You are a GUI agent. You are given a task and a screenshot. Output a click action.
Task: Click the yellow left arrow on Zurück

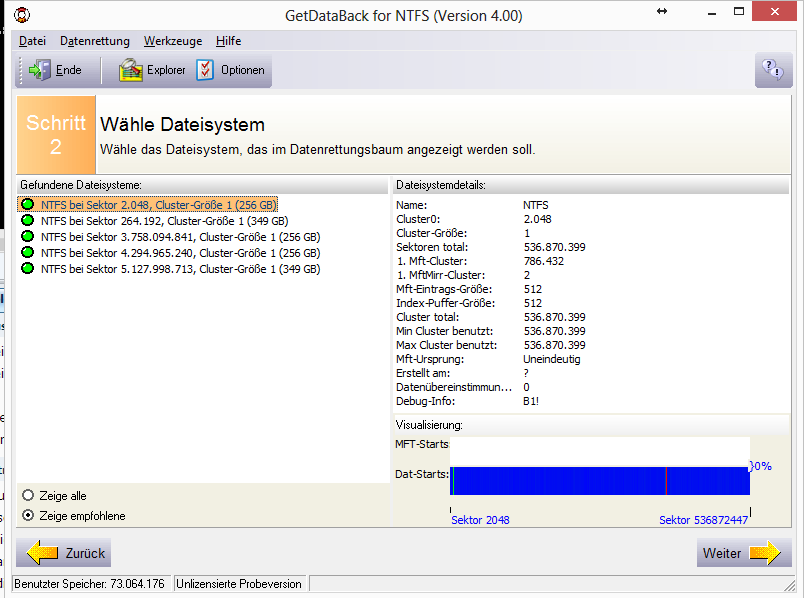coord(43,552)
